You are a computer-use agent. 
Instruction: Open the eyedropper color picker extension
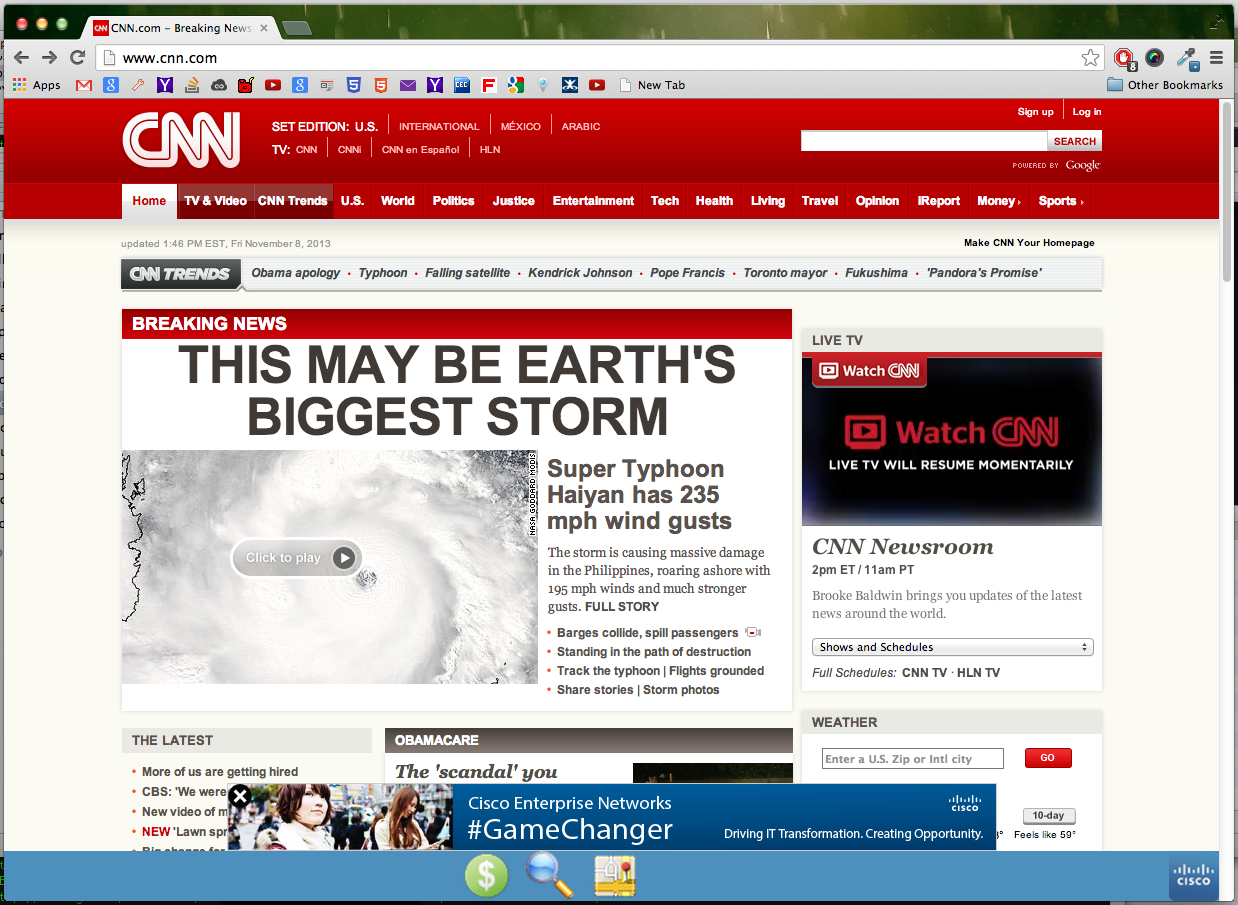[x=1187, y=58]
